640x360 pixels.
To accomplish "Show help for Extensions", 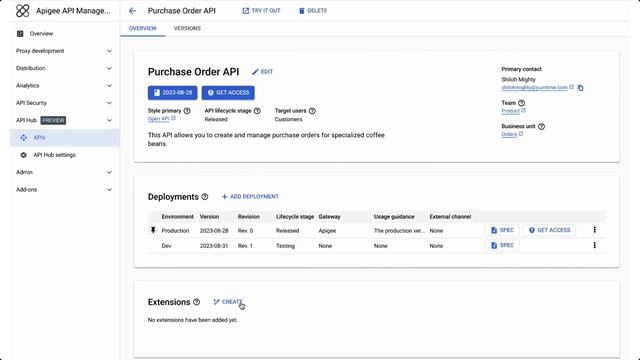I will click(x=197, y=302).
